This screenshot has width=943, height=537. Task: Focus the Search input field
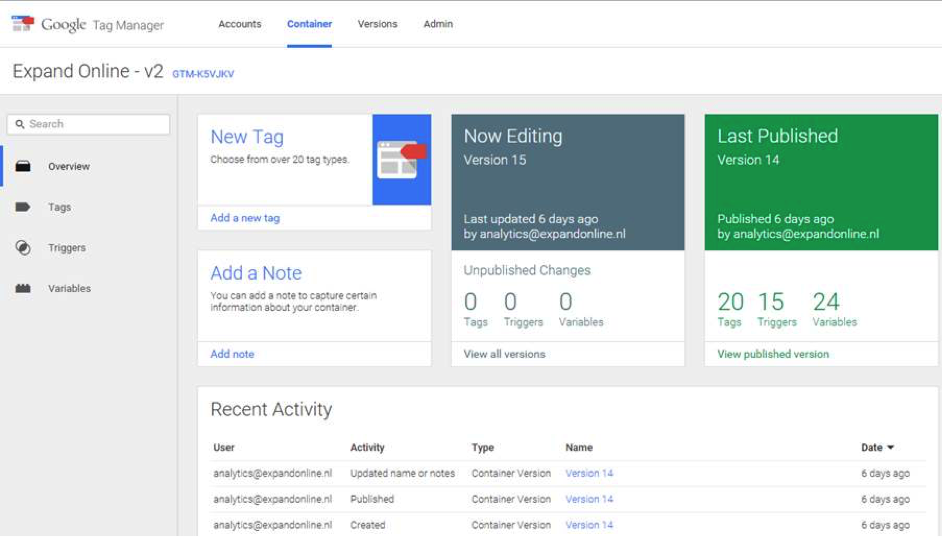tap(88, 124)
